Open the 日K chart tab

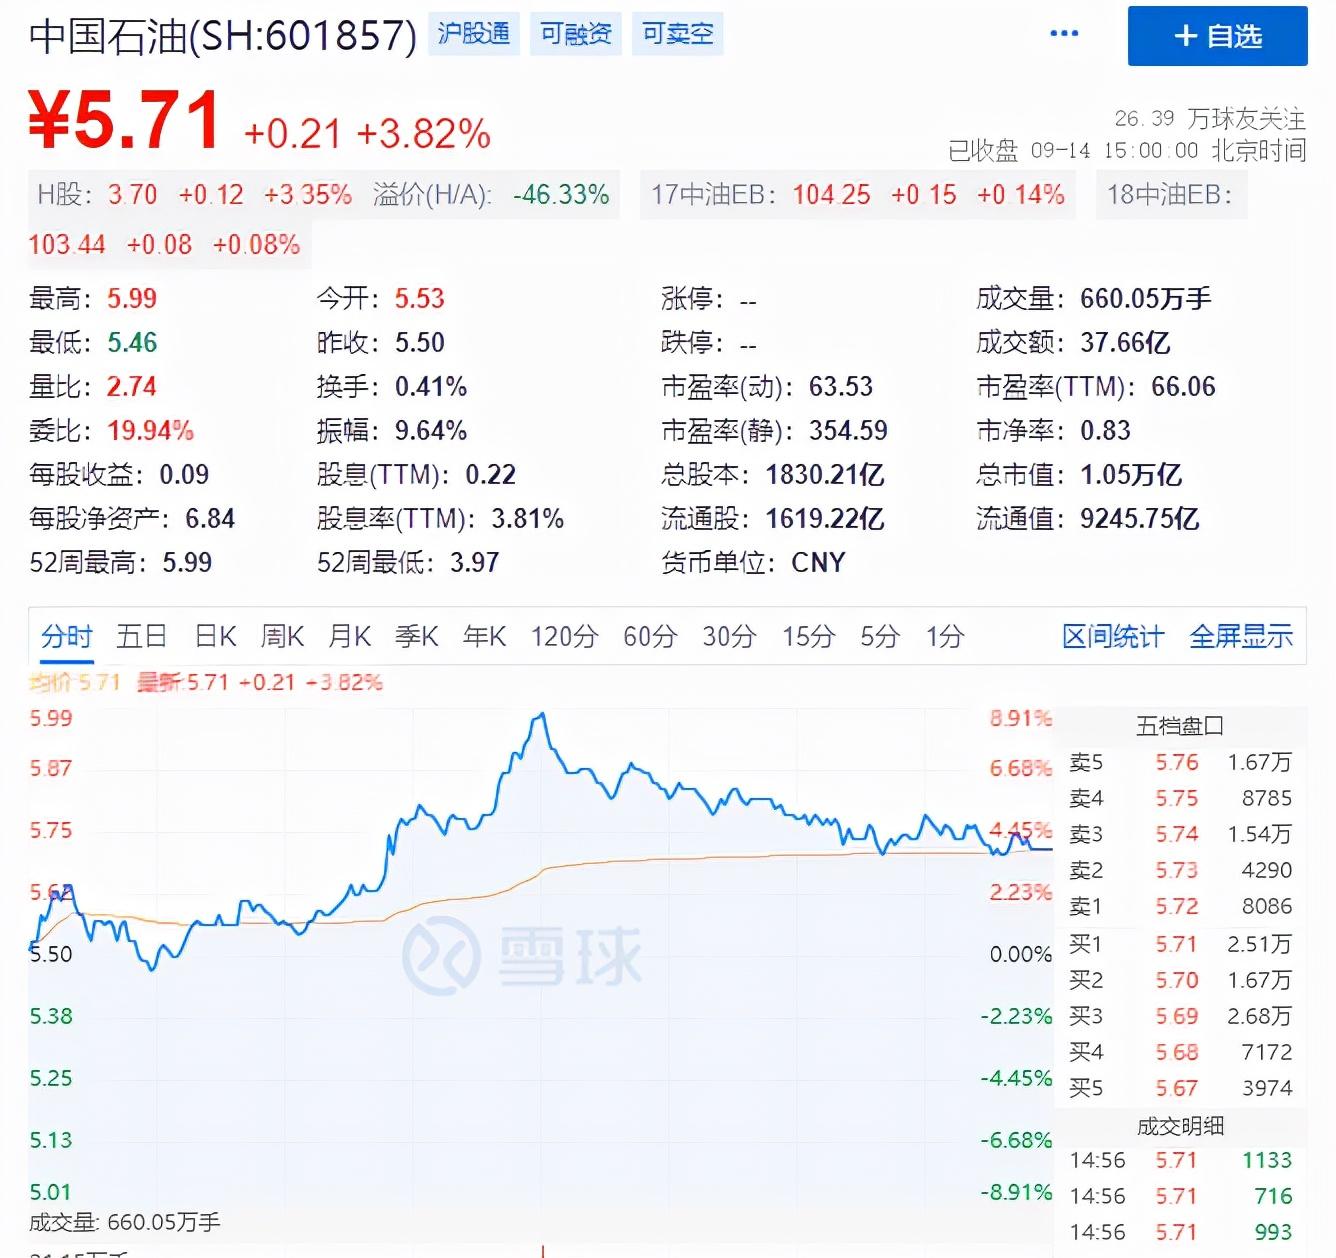point(215,637)
